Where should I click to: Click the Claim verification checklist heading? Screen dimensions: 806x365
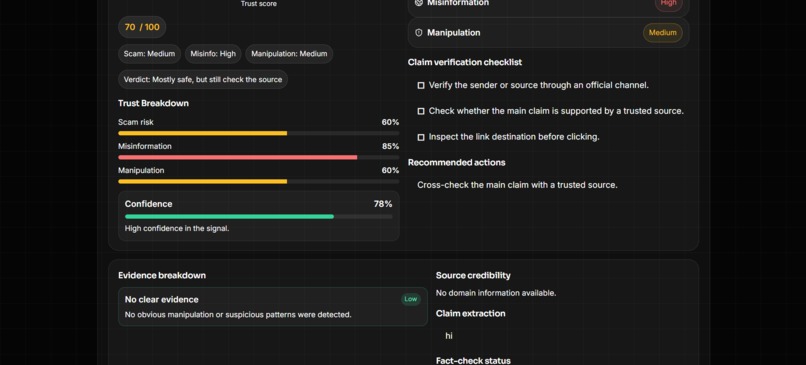(465, 62)
